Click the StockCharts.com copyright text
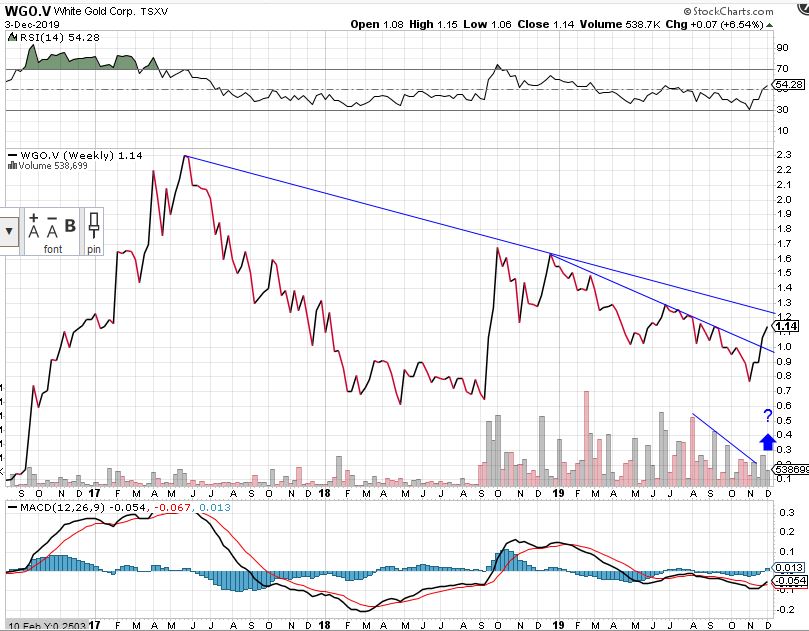 [729, 11]
